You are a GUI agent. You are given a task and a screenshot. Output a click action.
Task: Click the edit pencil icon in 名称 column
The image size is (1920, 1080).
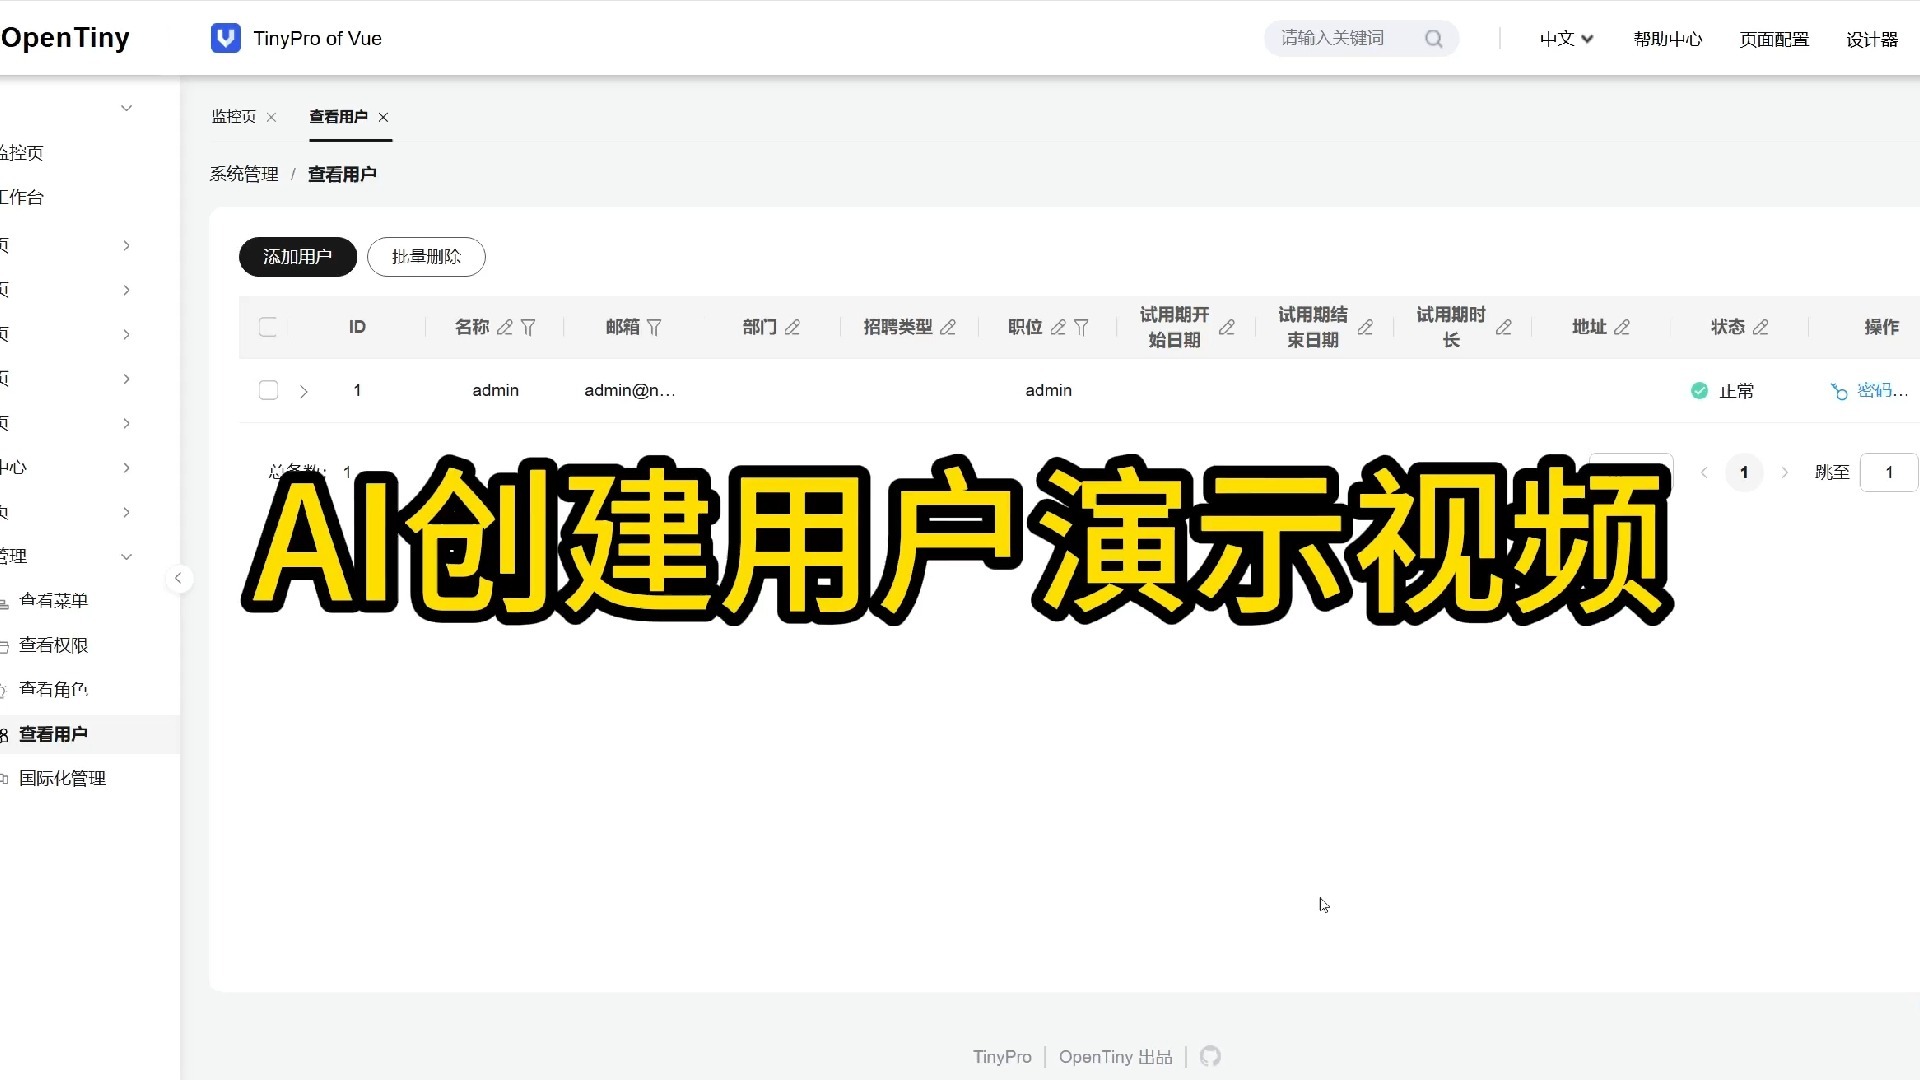point(505,327)
